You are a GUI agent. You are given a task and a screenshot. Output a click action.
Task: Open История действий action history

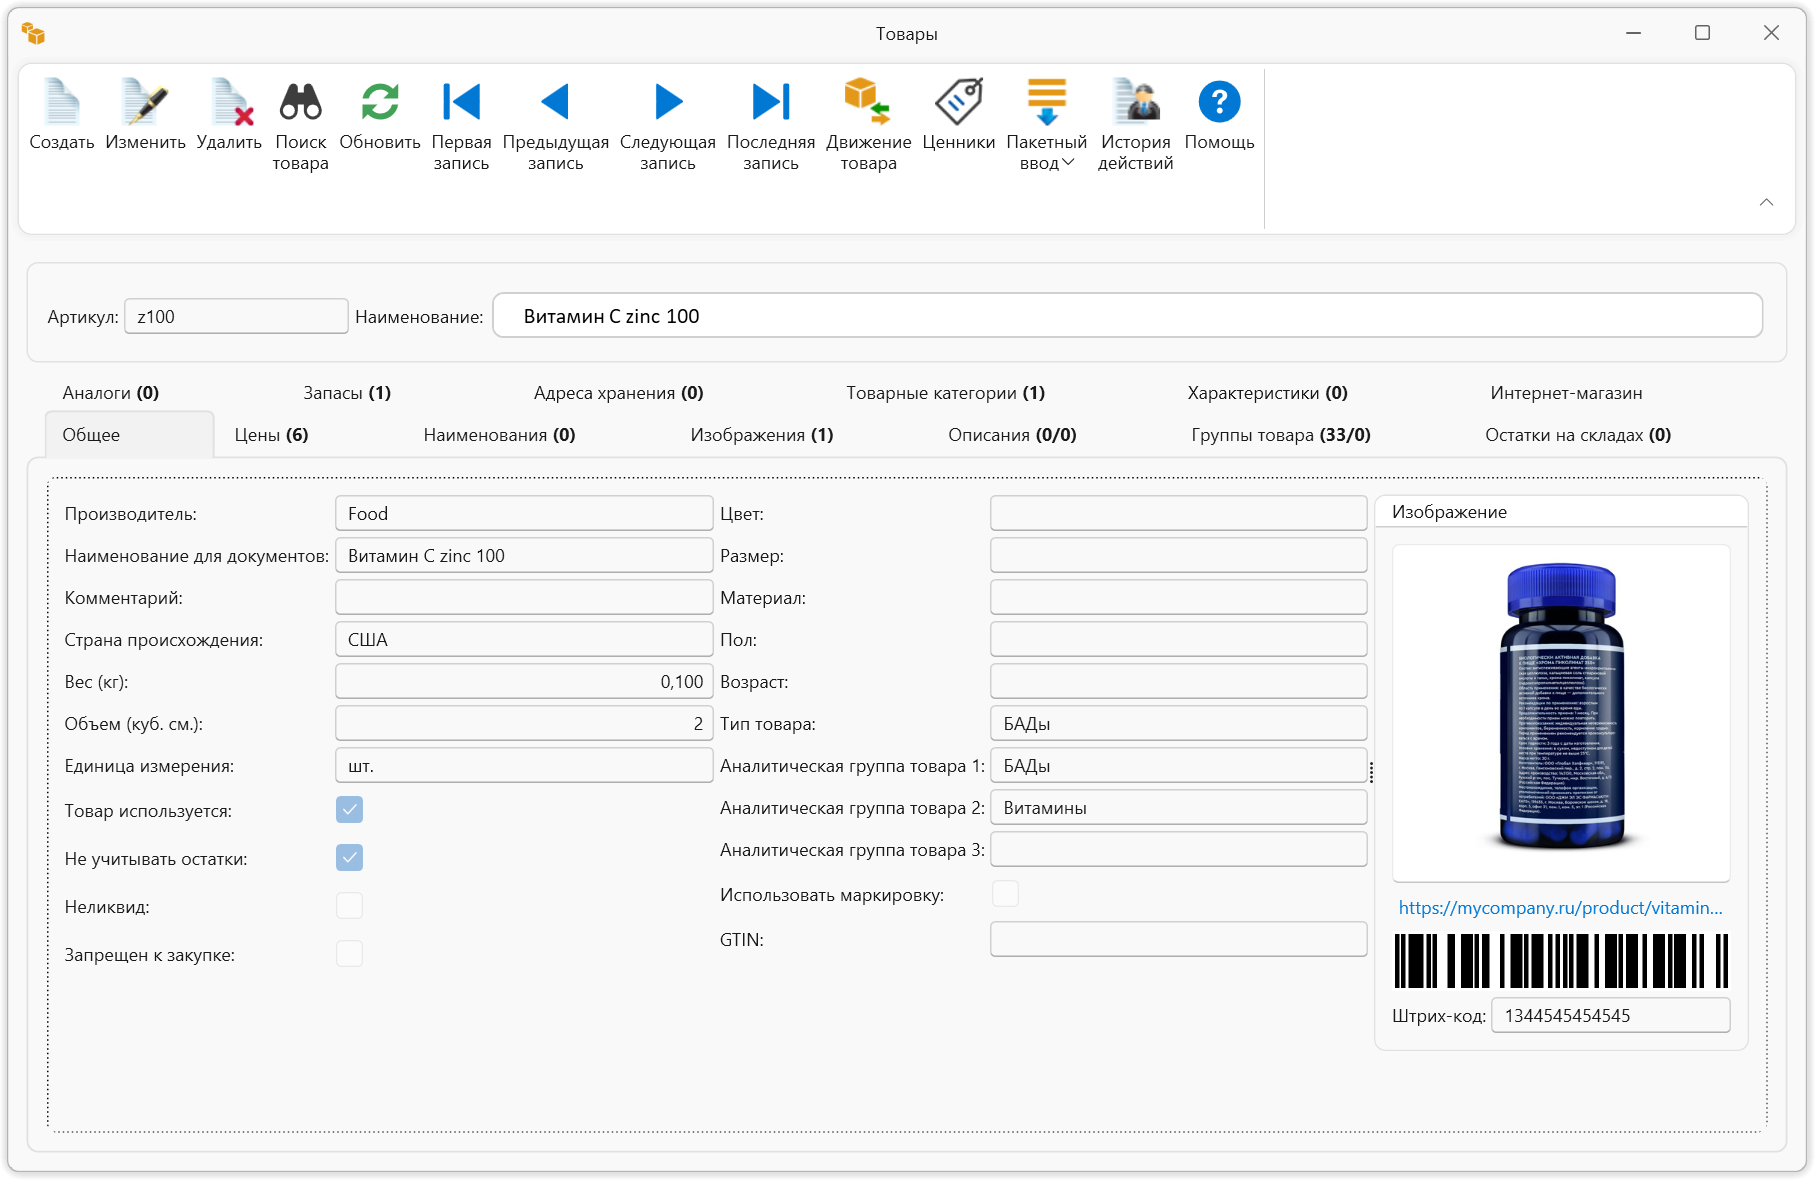(1135, 103)
